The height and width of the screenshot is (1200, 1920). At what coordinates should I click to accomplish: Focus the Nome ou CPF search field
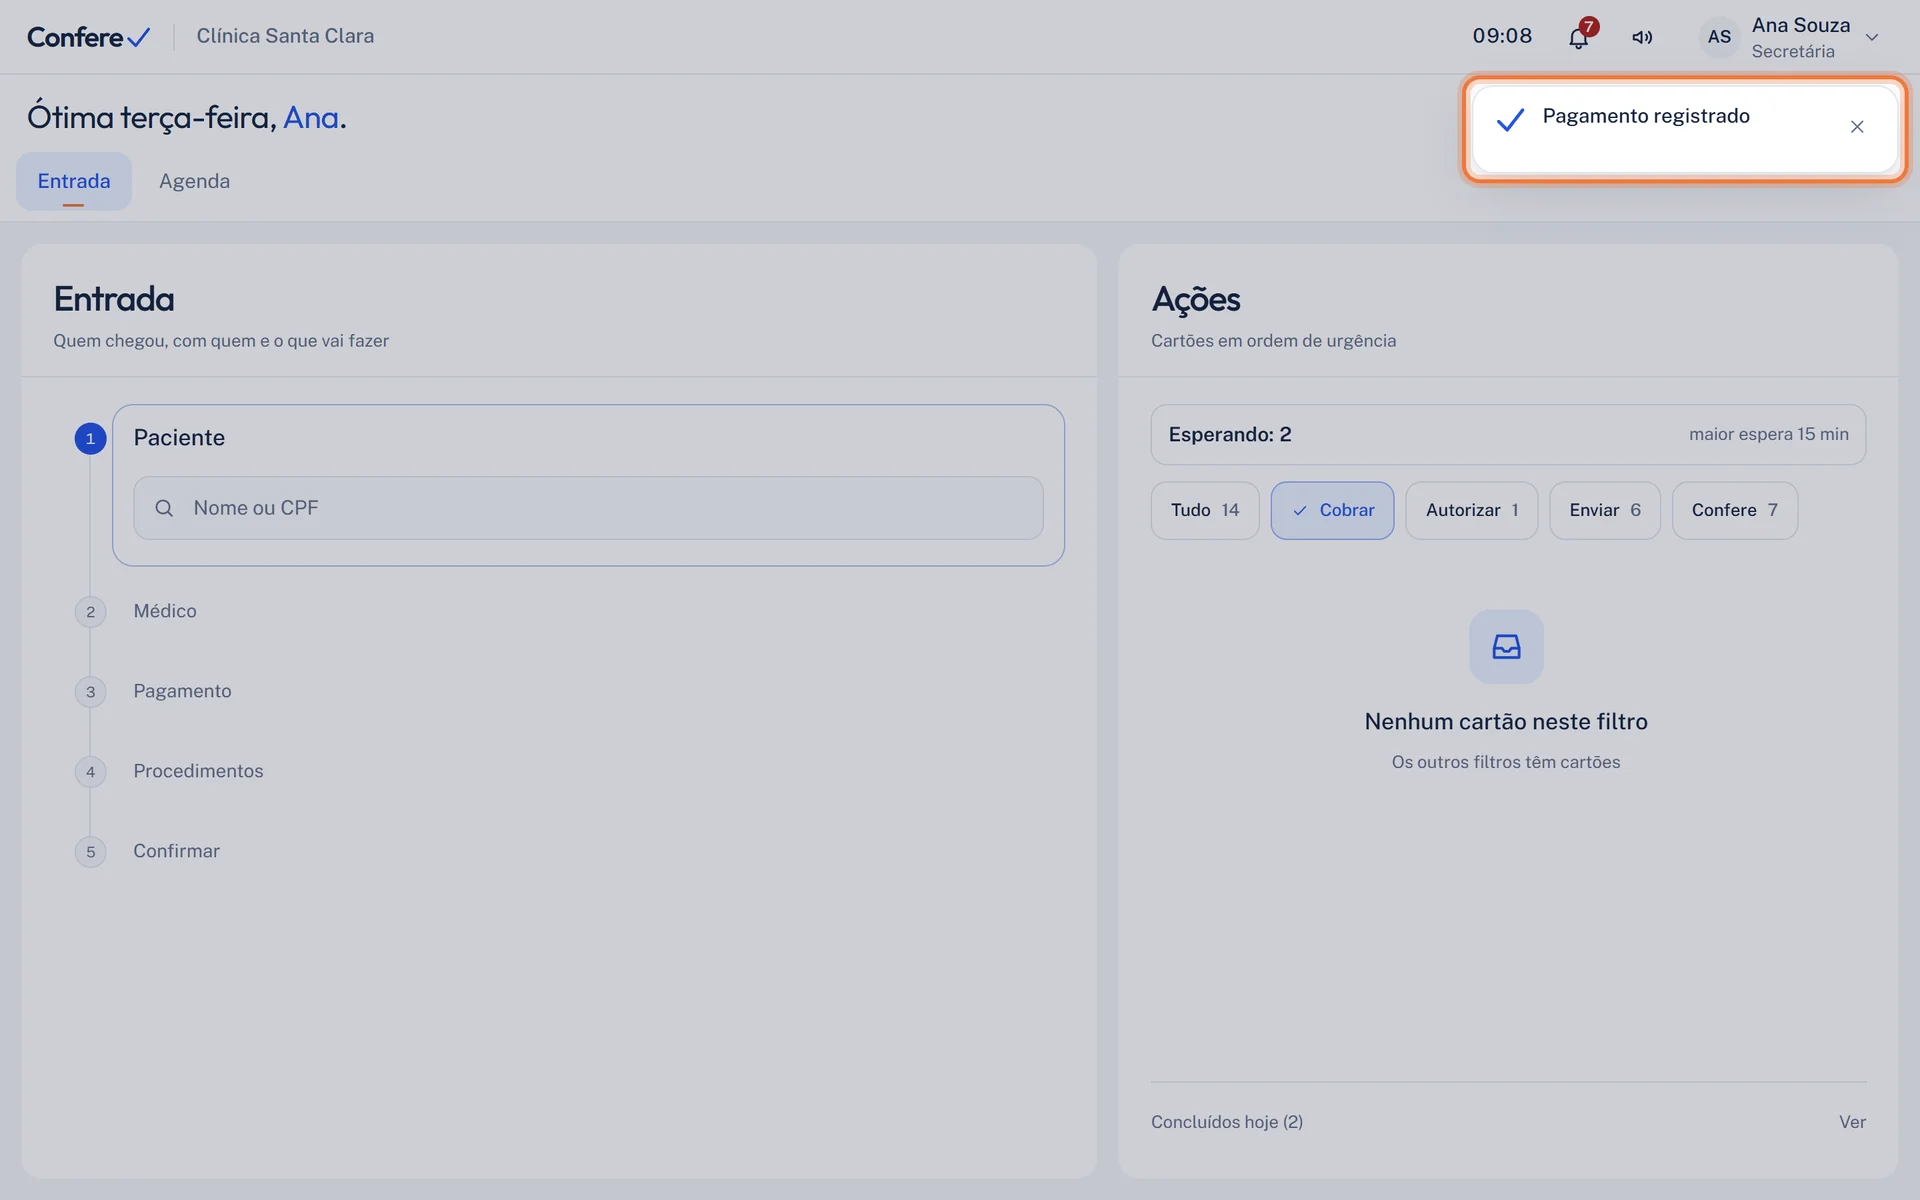click(x=588, y=508)
